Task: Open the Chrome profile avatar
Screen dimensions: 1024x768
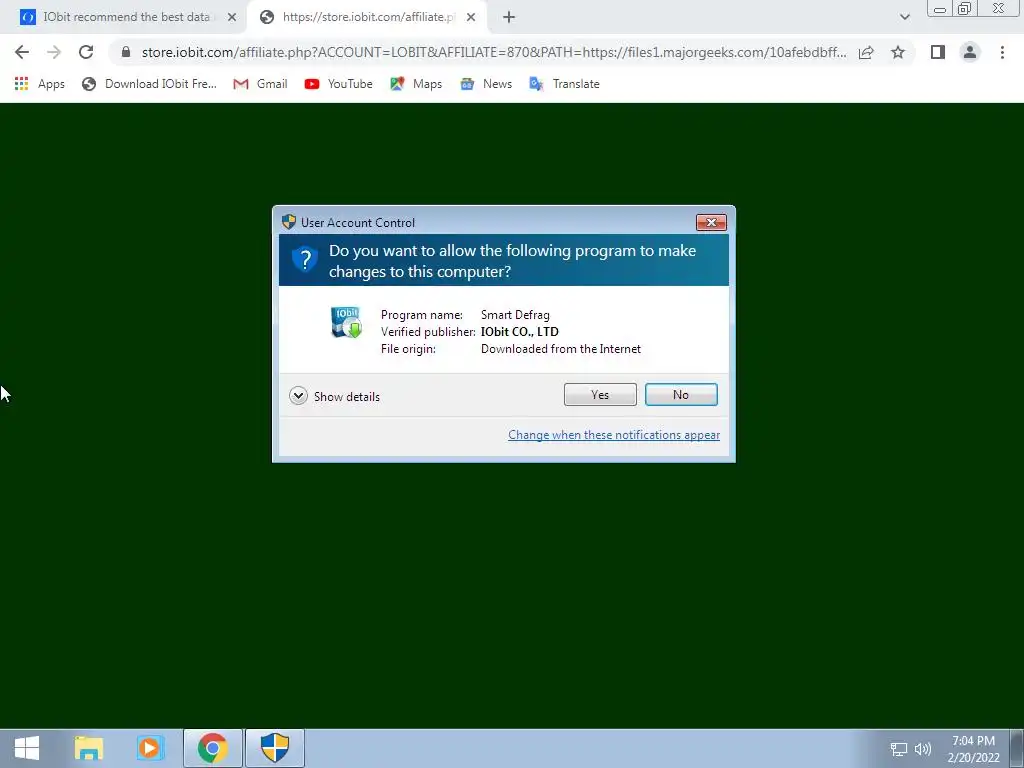Action: [970, 52]
